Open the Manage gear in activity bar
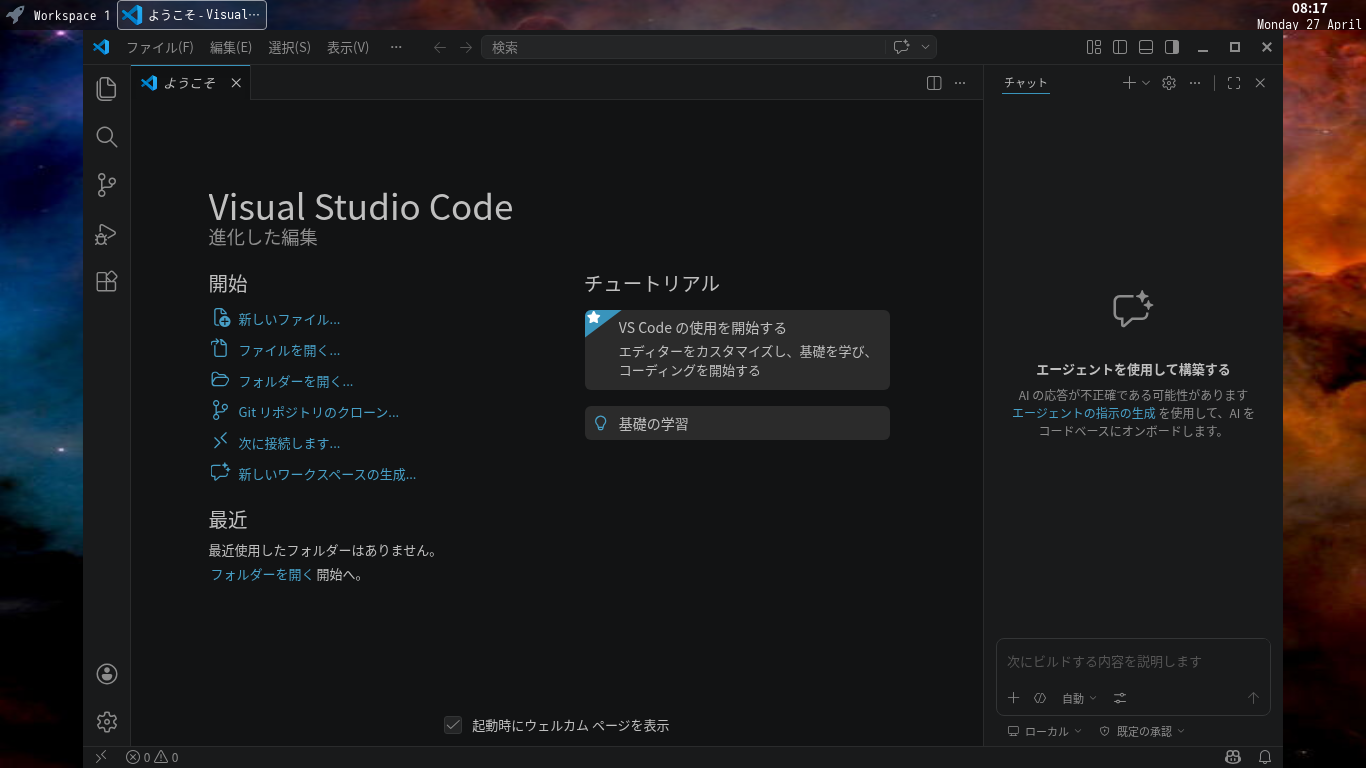The height and width of the screenshot is (768, 1366). 107,721
